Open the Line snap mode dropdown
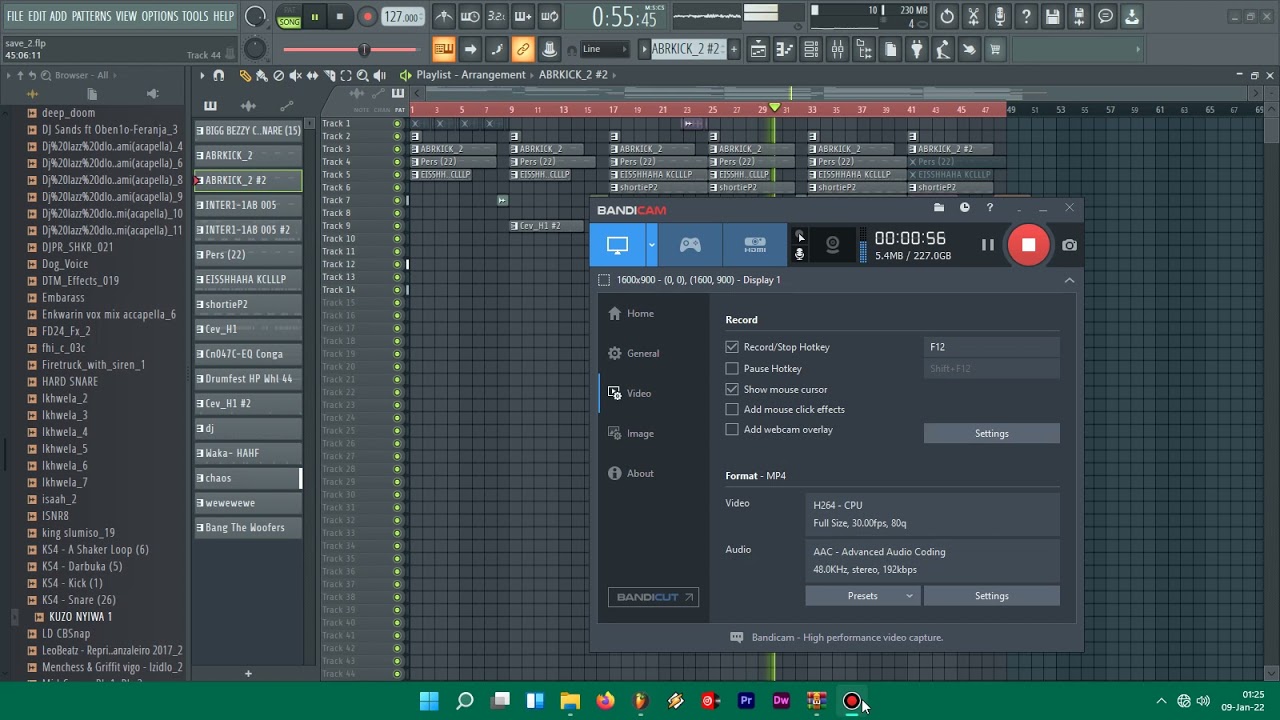 [x=603, y=49]
